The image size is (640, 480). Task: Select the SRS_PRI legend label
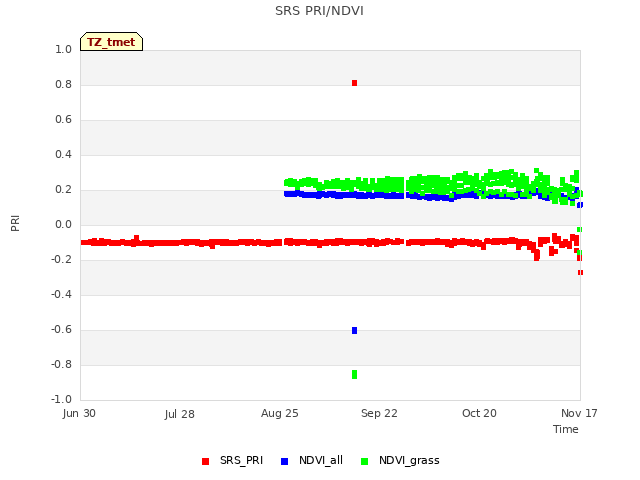click(241, 460)
